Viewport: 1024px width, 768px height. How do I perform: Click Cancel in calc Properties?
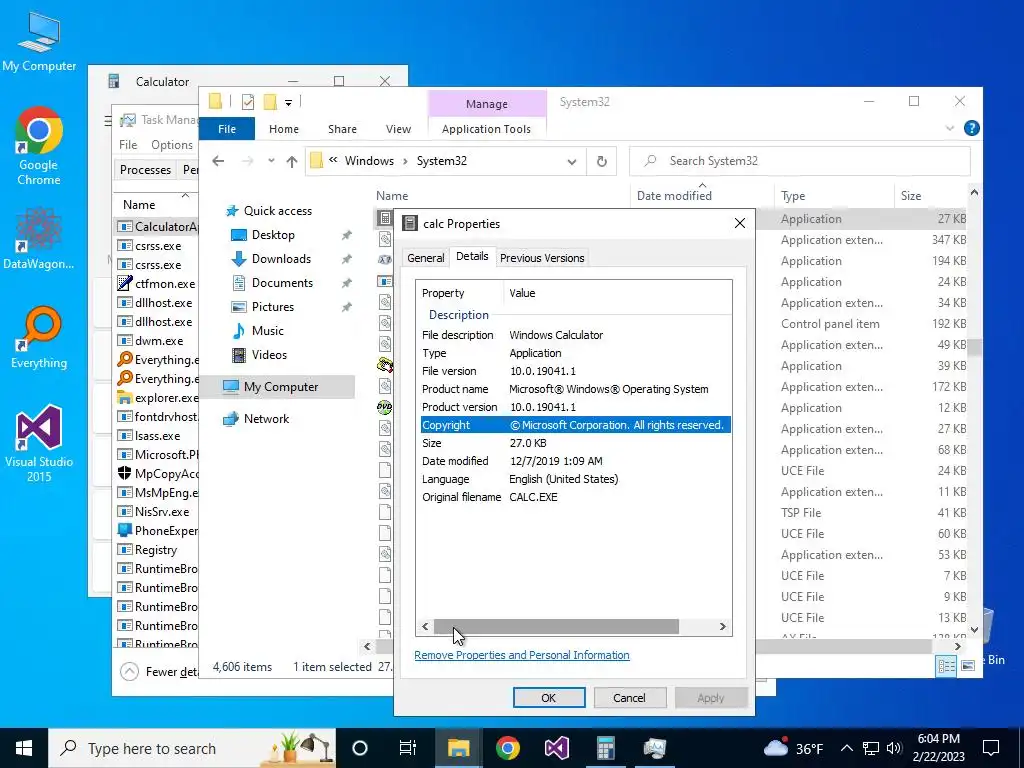tap(629, 697)
